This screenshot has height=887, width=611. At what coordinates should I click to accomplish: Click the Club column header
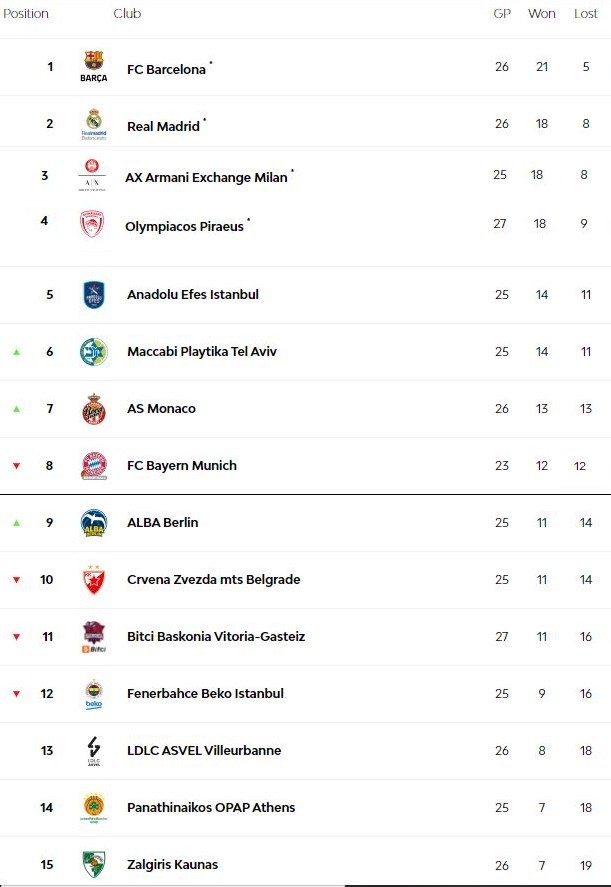127,14
